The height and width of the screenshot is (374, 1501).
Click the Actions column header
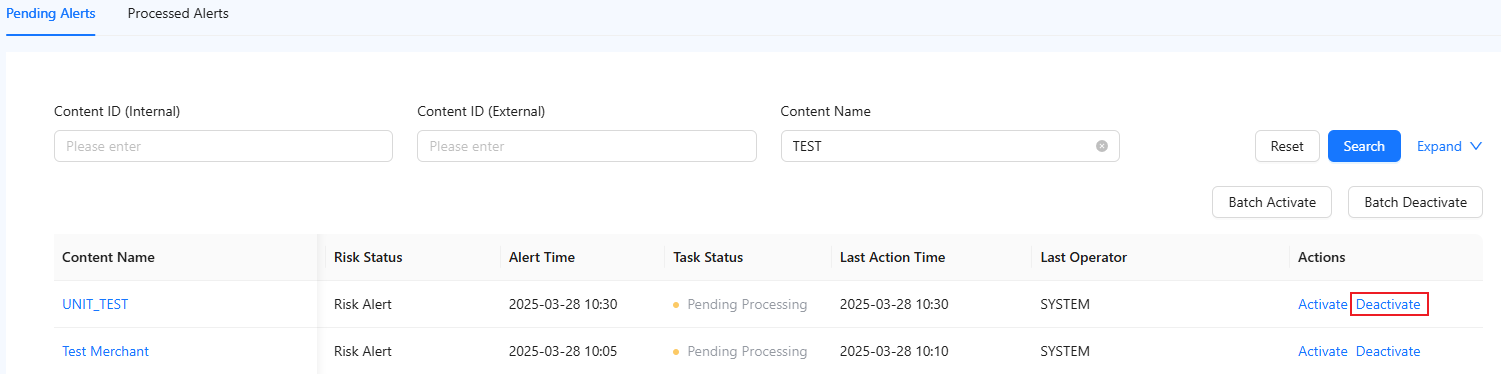1321,257
